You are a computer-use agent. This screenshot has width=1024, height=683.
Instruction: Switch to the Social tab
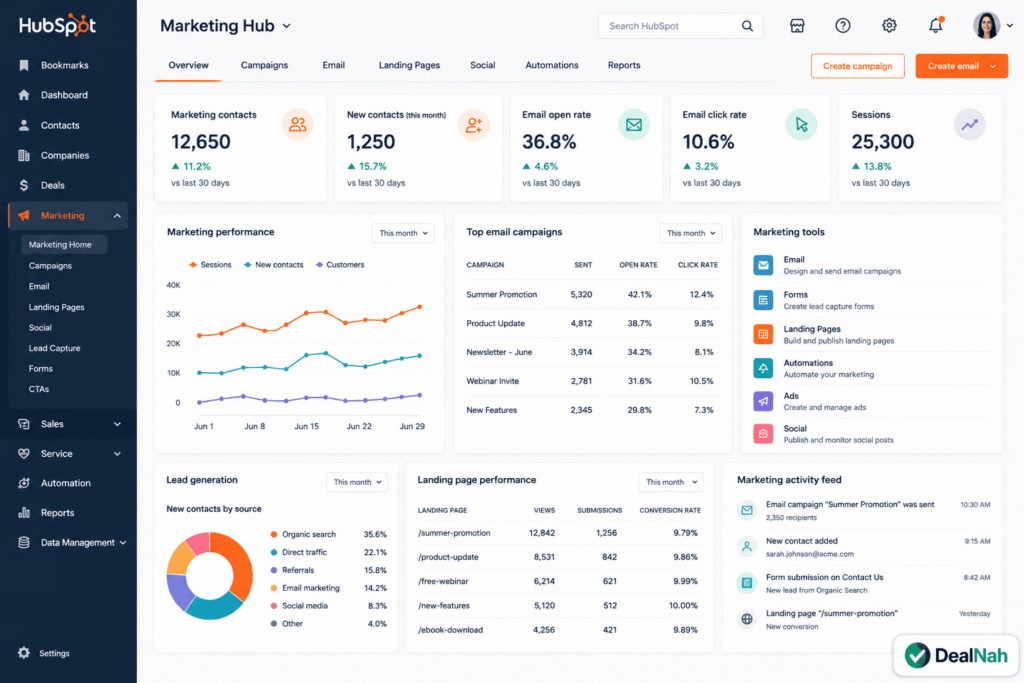pyautogui.click(x=482, y=65)
